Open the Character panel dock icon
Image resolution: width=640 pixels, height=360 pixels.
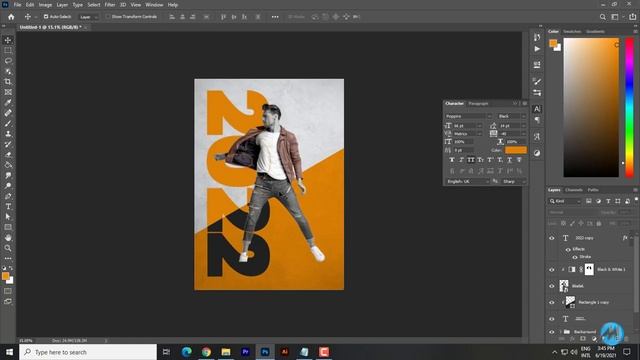537,109
